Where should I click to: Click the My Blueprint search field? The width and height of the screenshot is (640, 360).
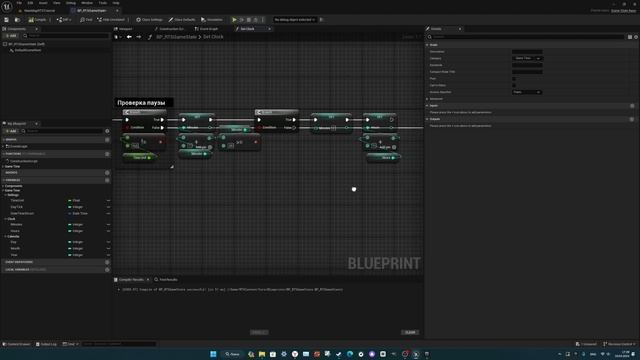[62, 131]
